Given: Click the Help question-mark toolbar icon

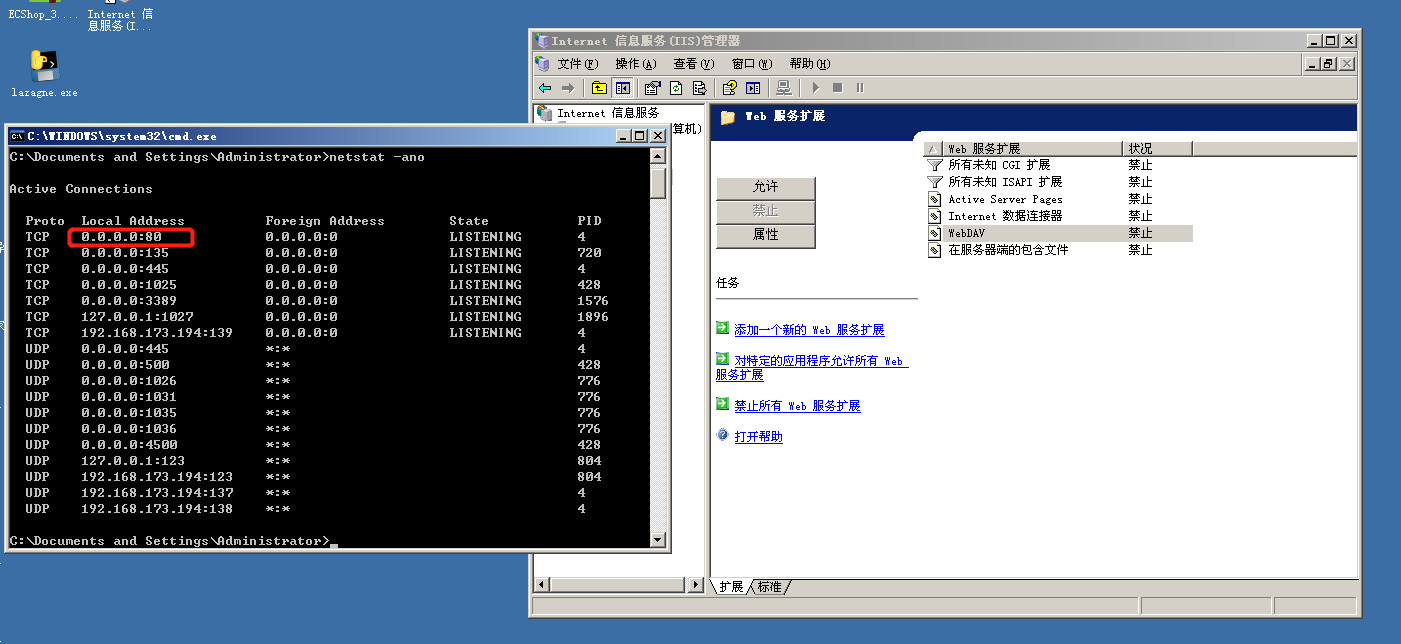Looking at the screenshot, I should (730, 88).
